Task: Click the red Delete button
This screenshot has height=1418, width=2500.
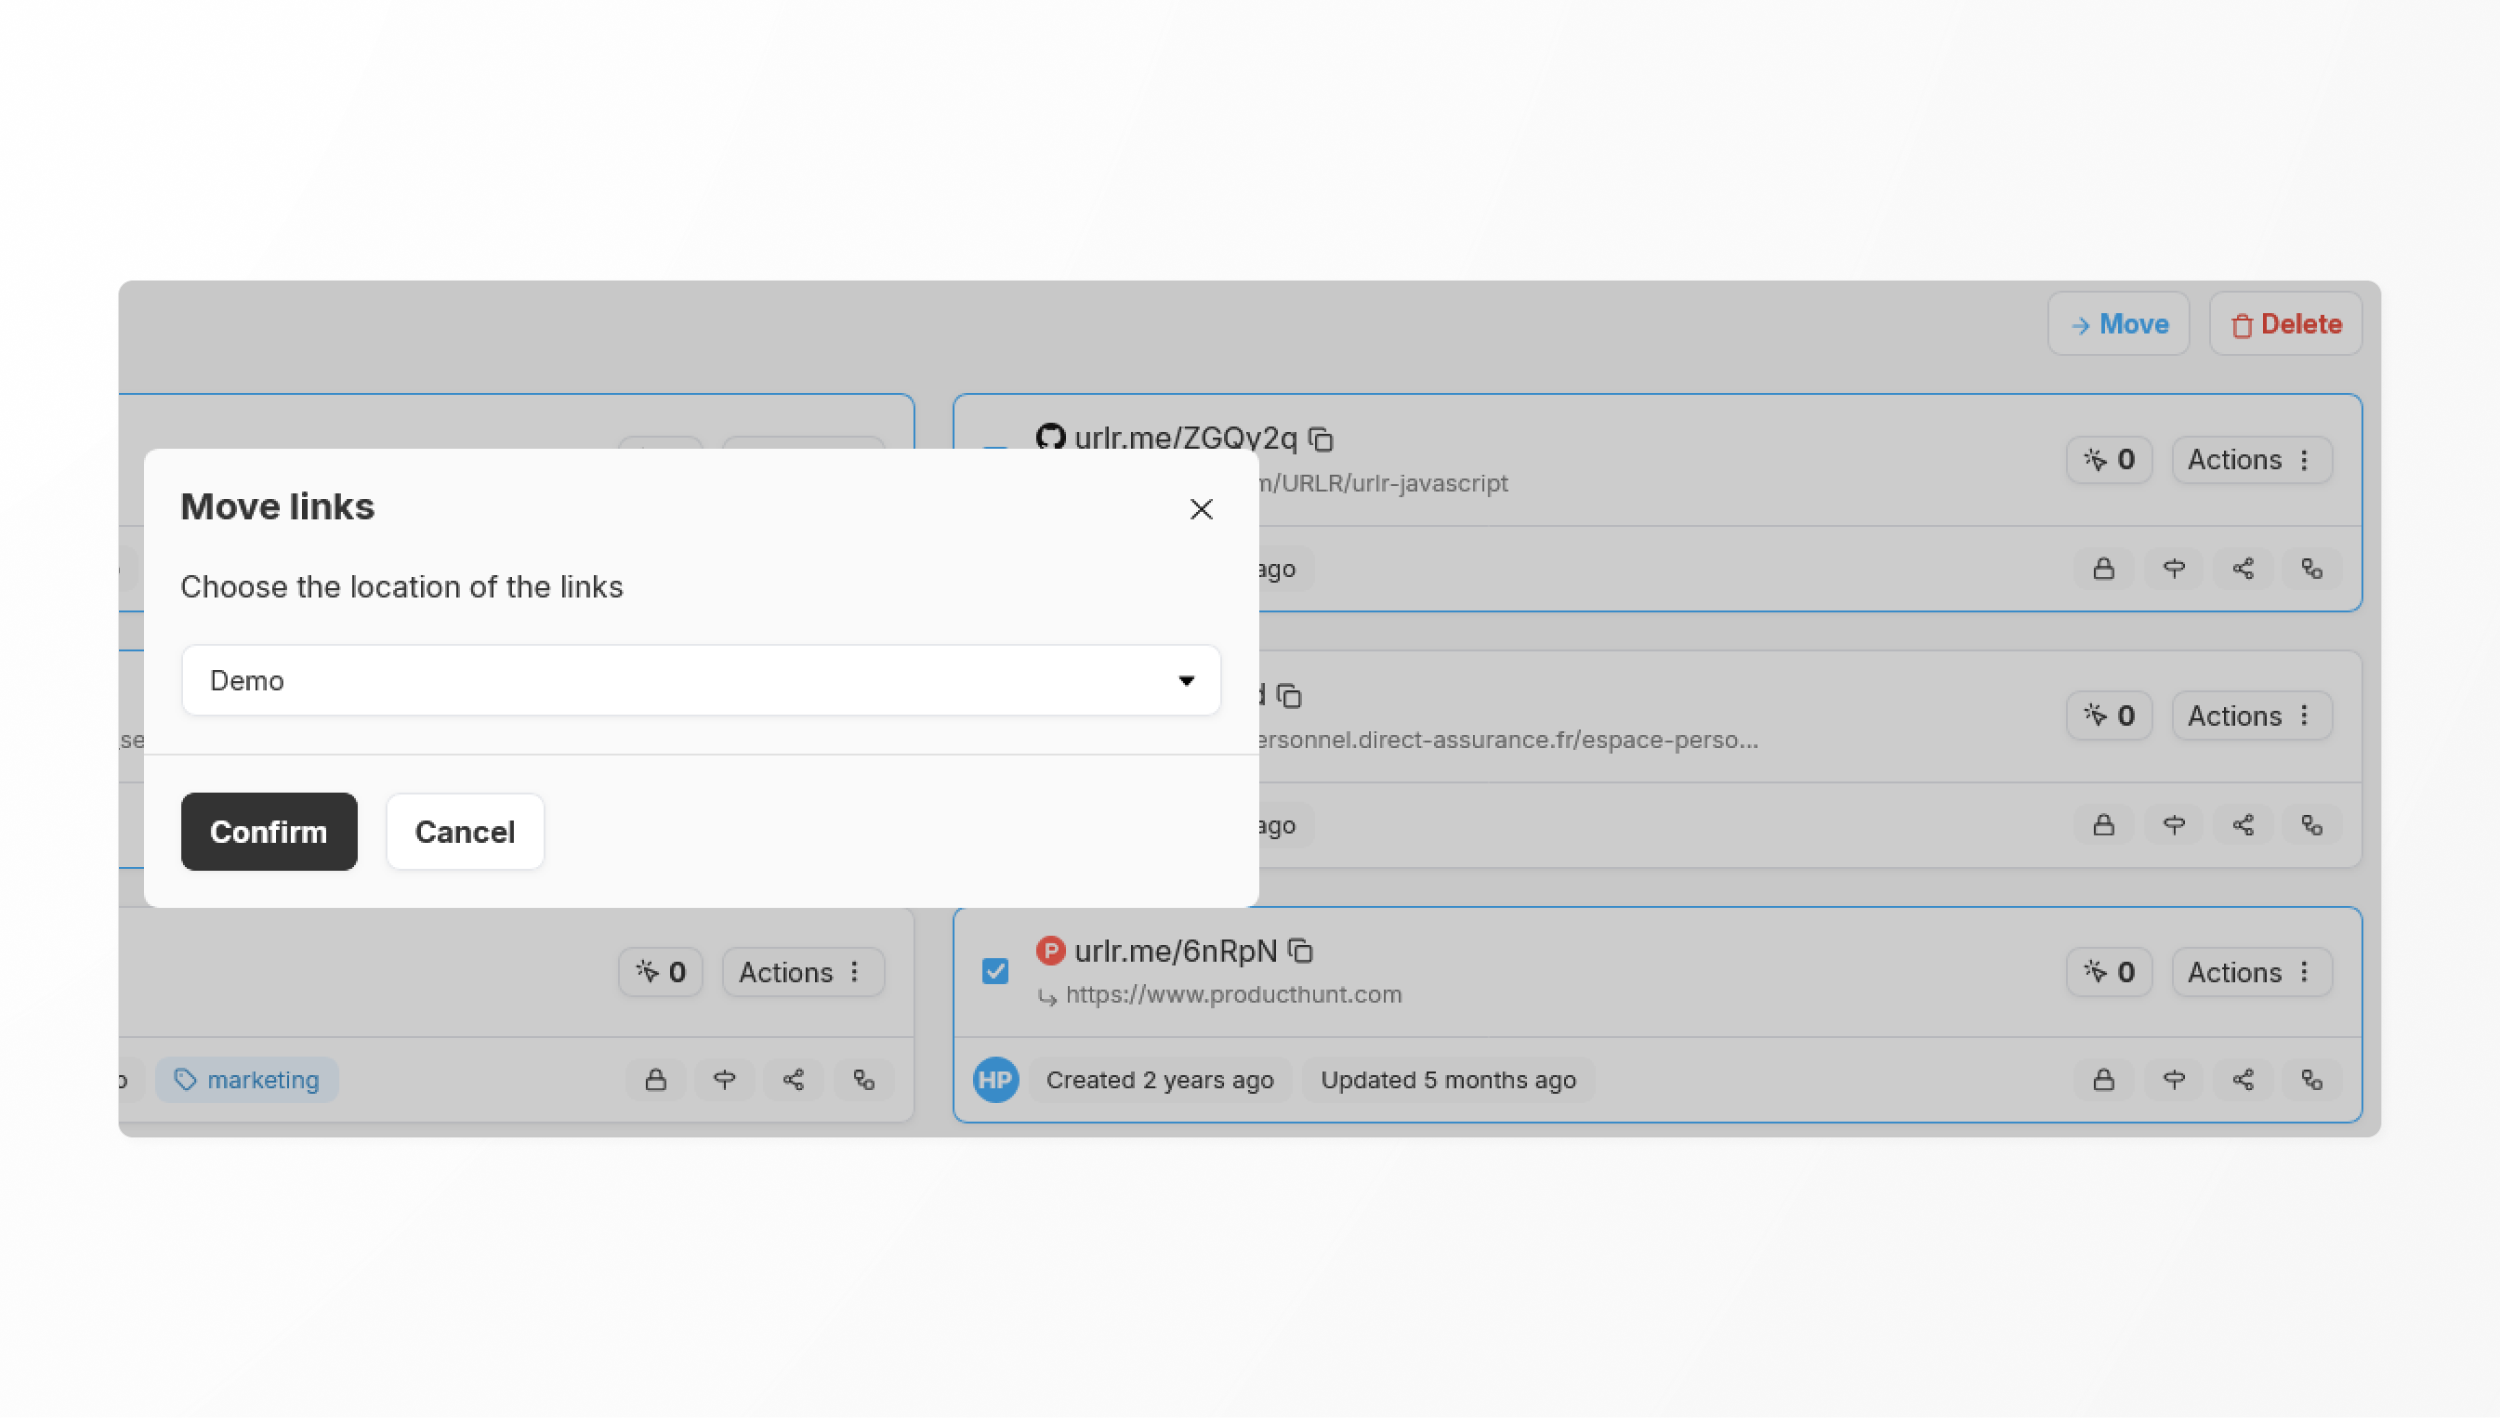Action: pos(2286,324)
